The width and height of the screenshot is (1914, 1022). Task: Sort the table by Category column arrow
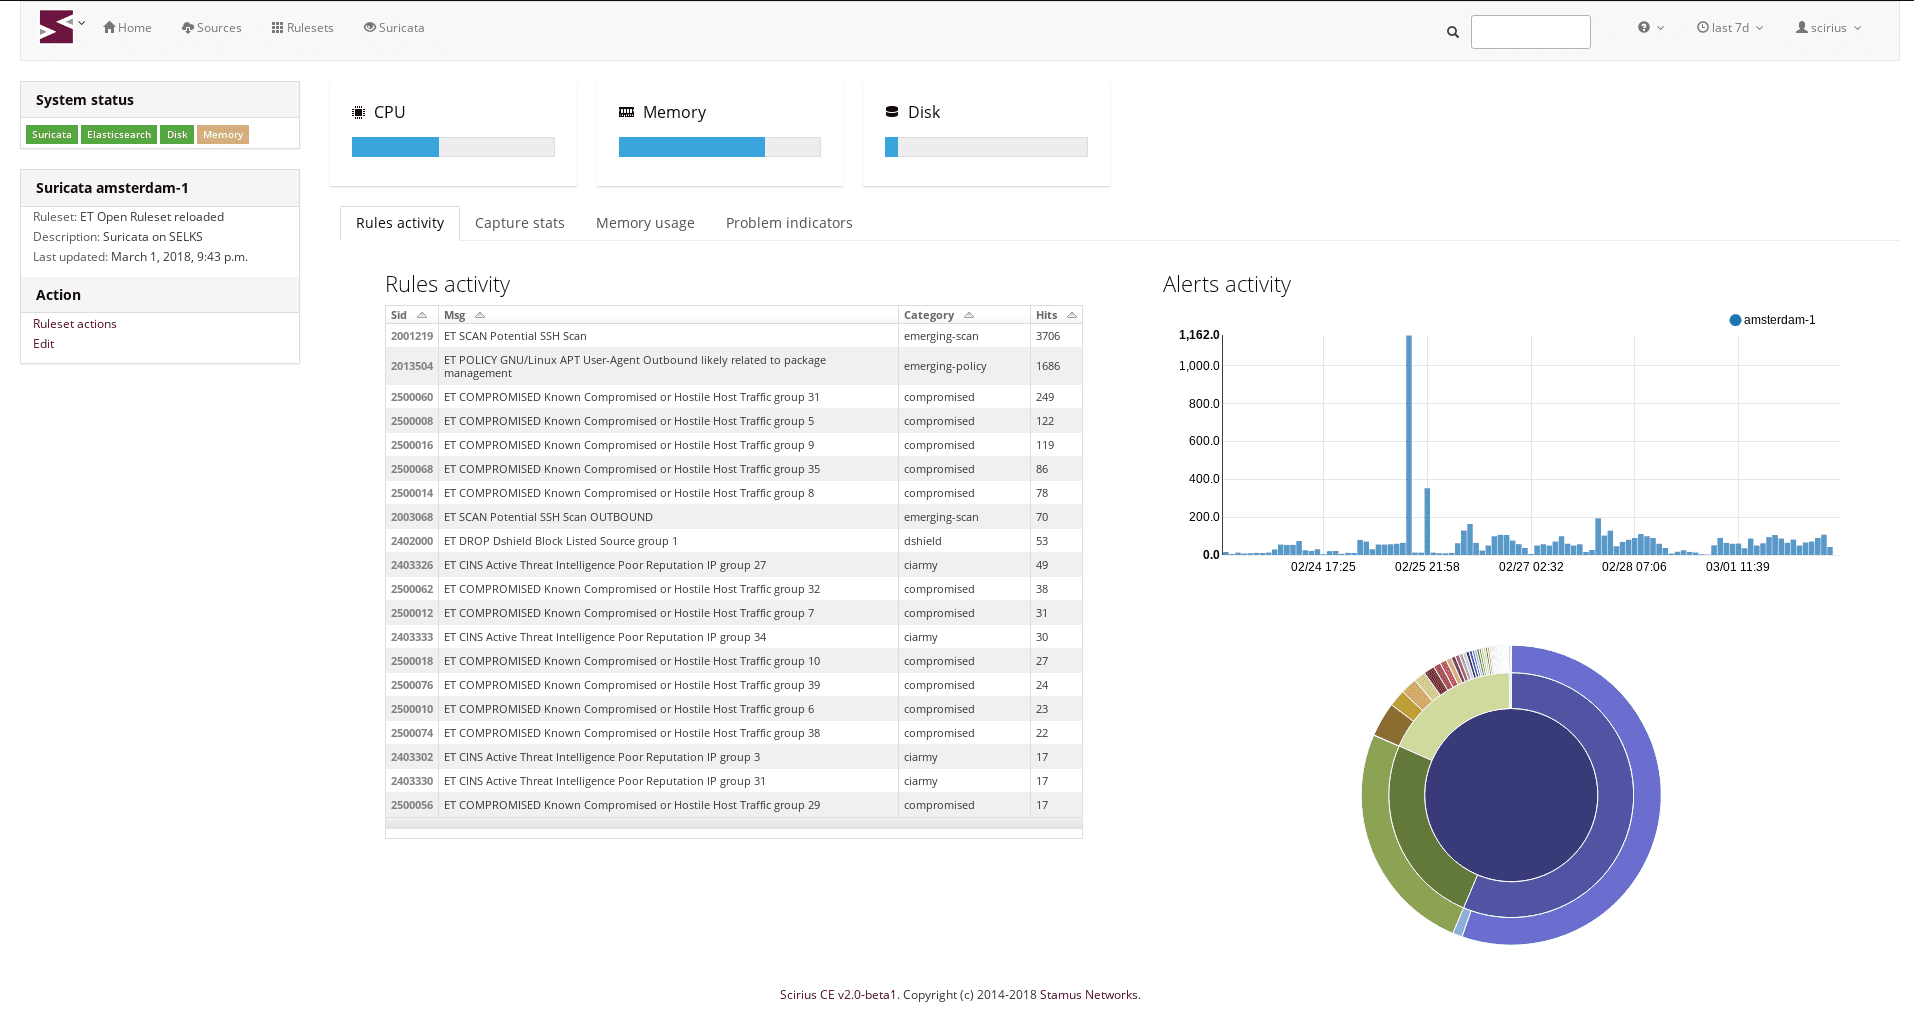[x=969, y=315]
